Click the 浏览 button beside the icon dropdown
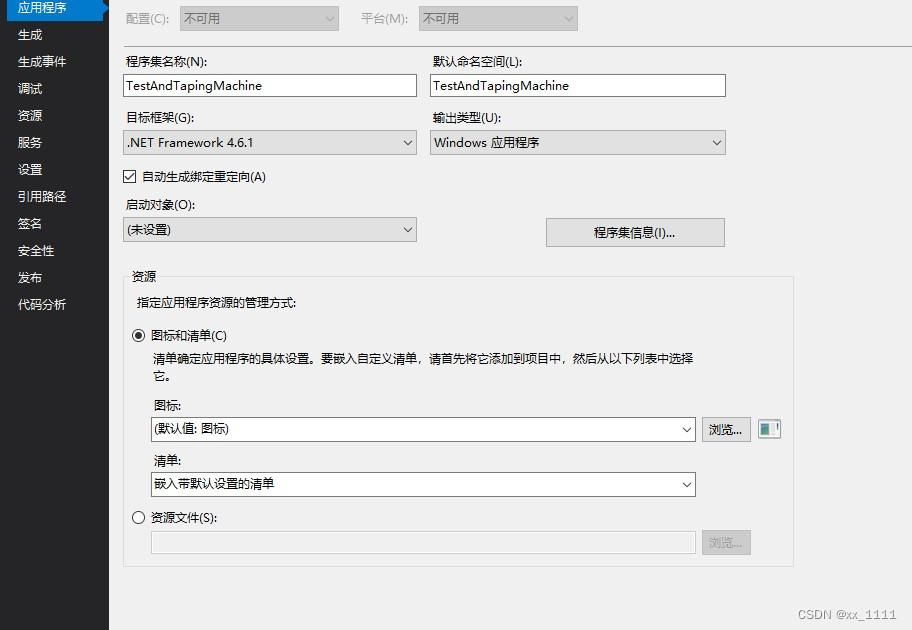This screenshot has height=630, width=912. pyautogui.click(x=725, y=429)
